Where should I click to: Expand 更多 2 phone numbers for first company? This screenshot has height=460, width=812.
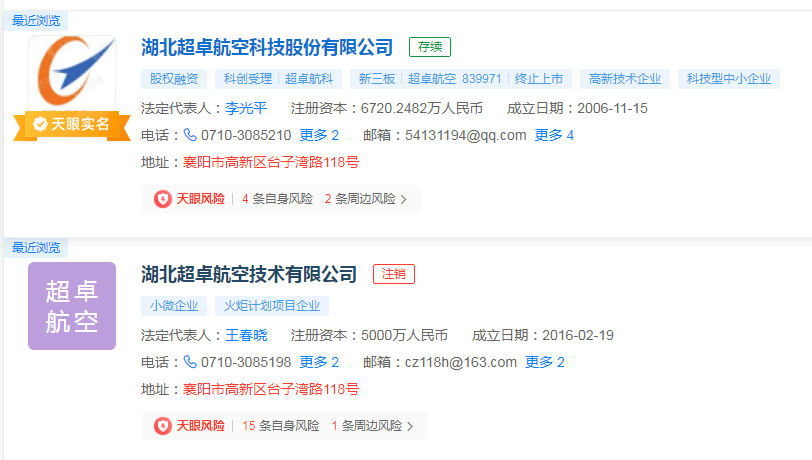click(x=319, y=135)
